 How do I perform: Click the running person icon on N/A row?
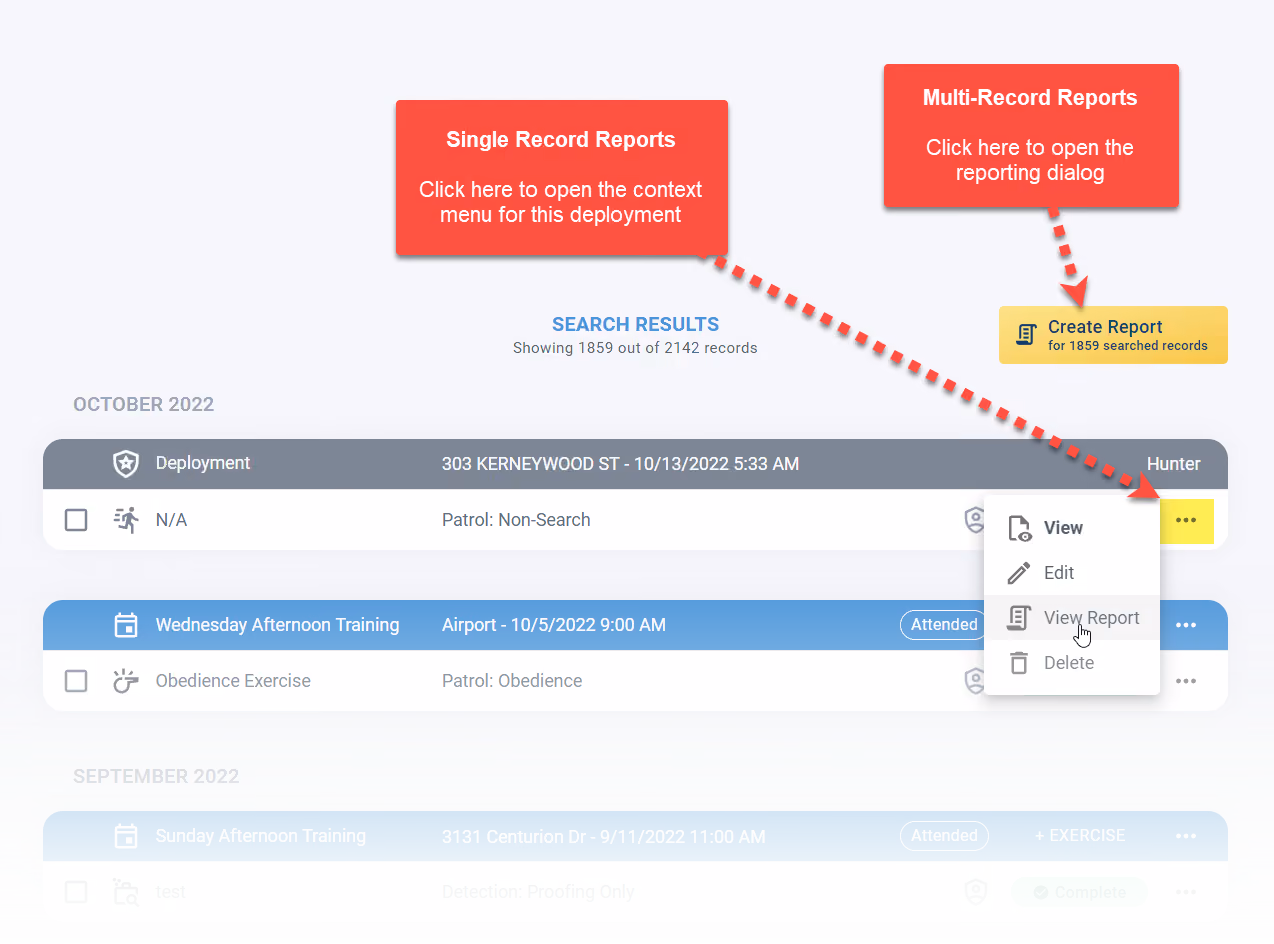(126, 520)
